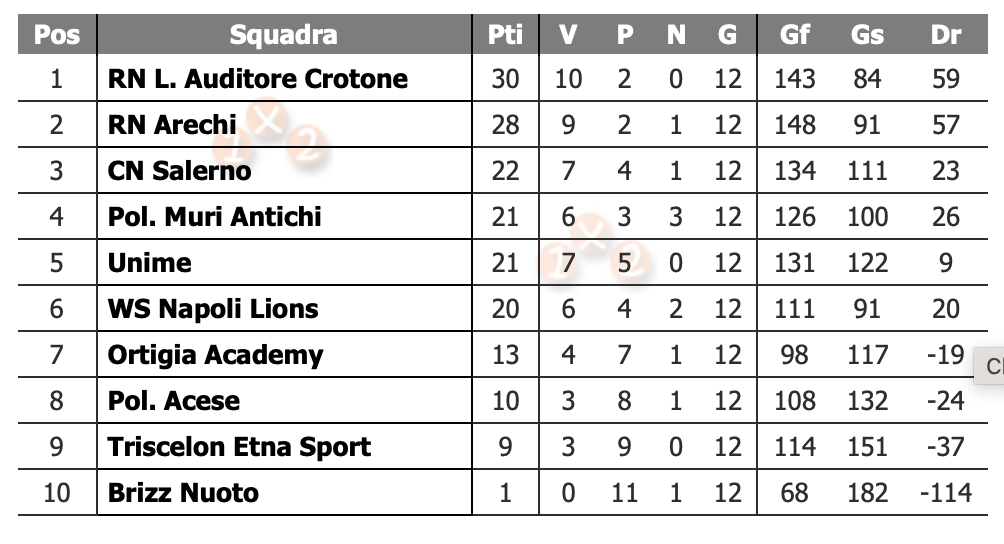Click Brizz Nuoto team name
The height and width of the screenshot is (544, 1004).
(183, 493)
